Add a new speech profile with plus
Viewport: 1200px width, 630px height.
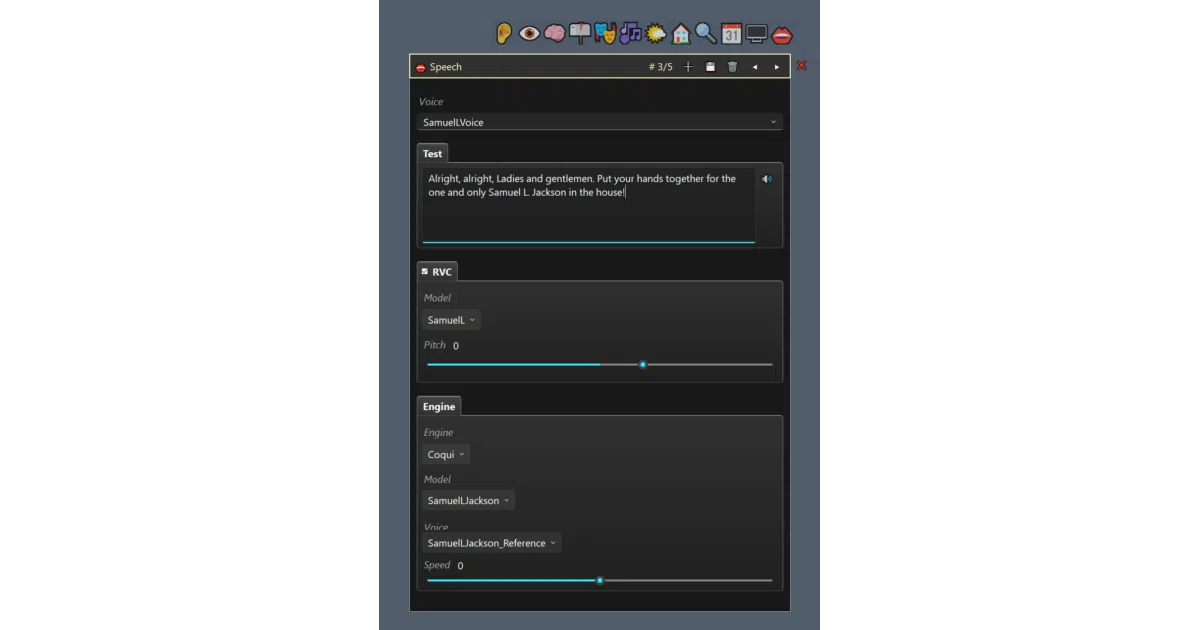[x=688, y=67]
